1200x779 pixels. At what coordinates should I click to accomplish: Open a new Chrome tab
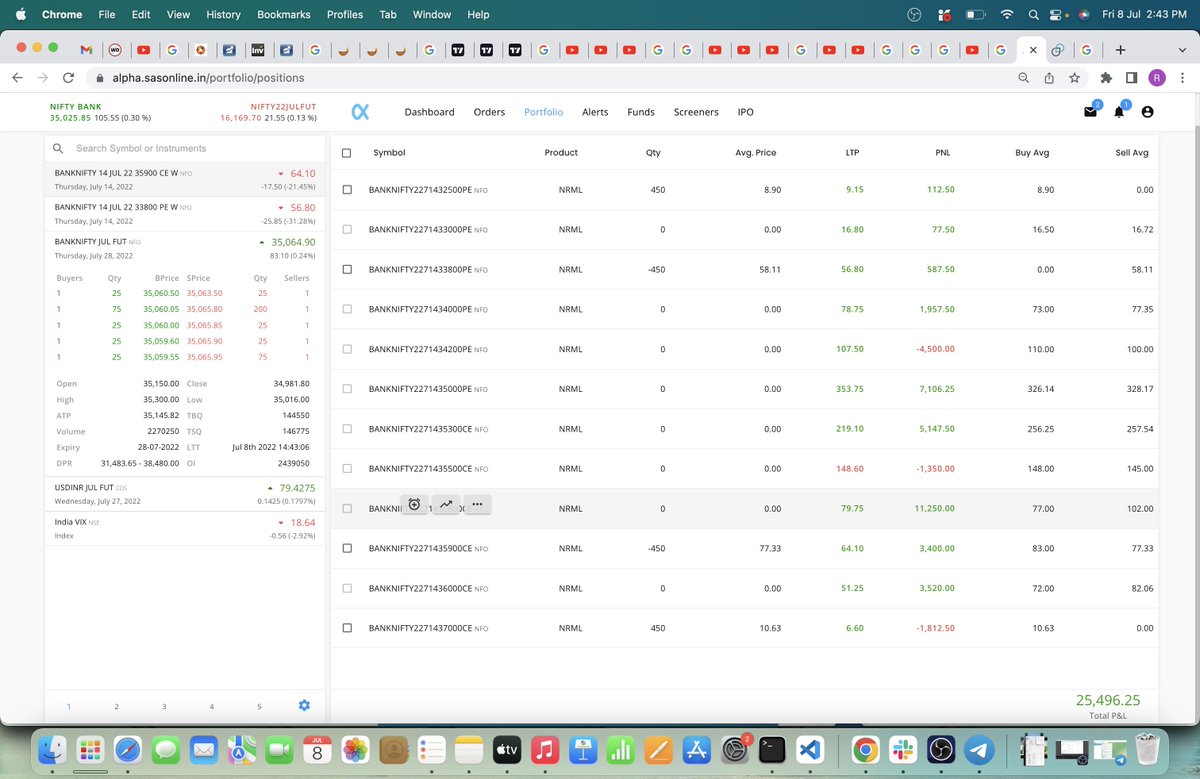(x=1120, y=50)
